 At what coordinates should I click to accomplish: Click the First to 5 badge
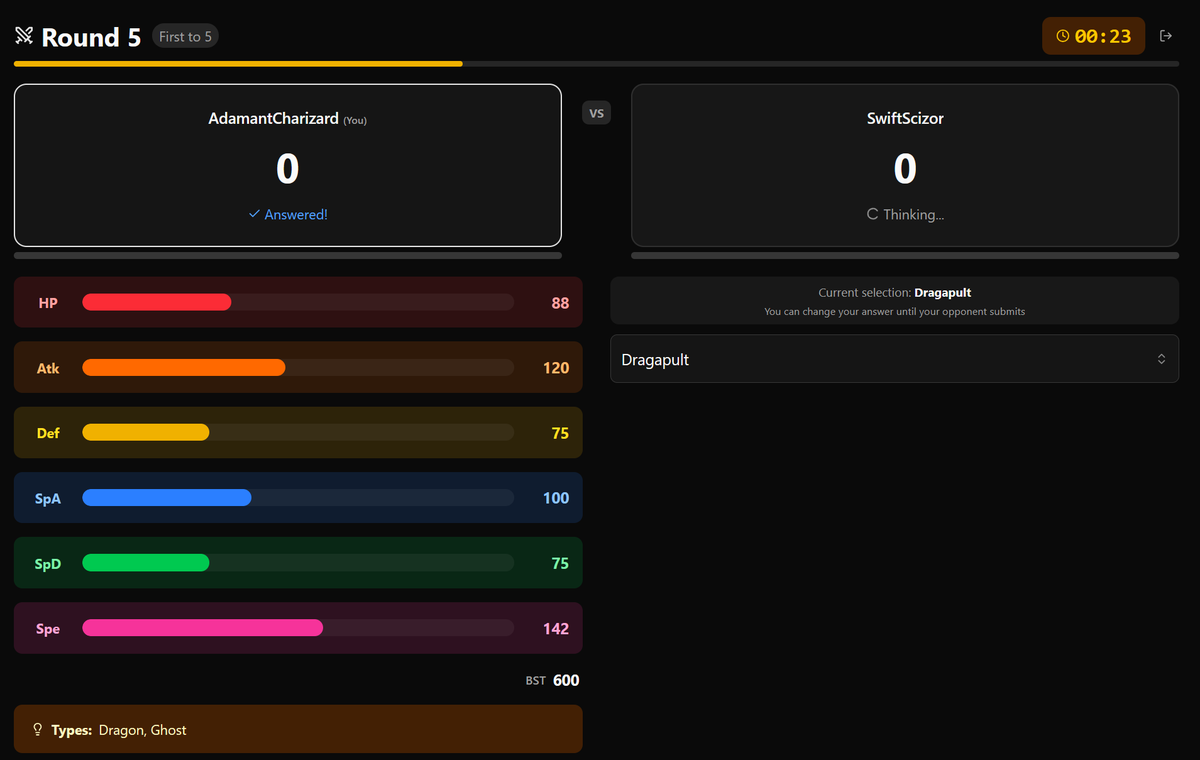point(186,37)
